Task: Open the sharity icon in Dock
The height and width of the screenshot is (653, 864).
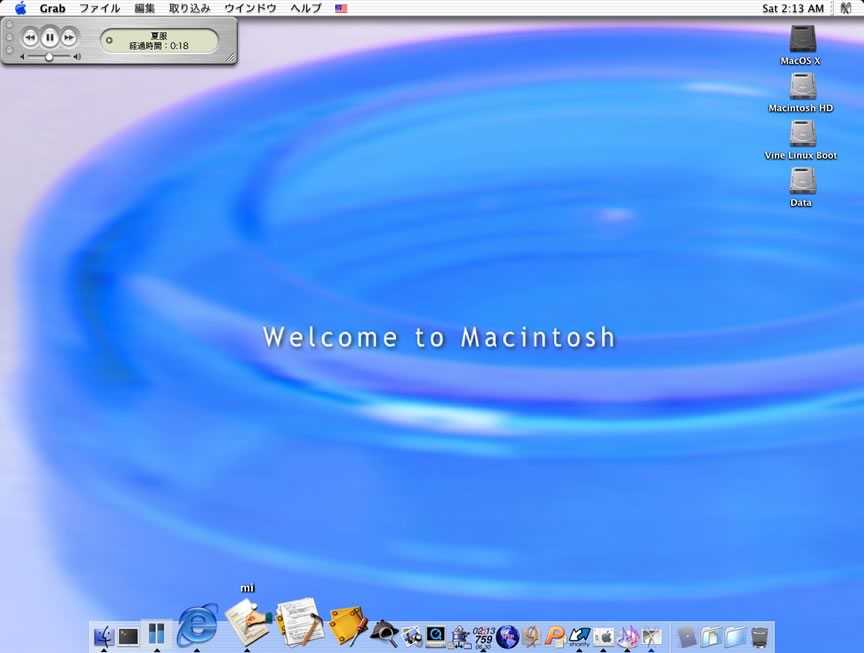Action: click(x=579, y=636)
